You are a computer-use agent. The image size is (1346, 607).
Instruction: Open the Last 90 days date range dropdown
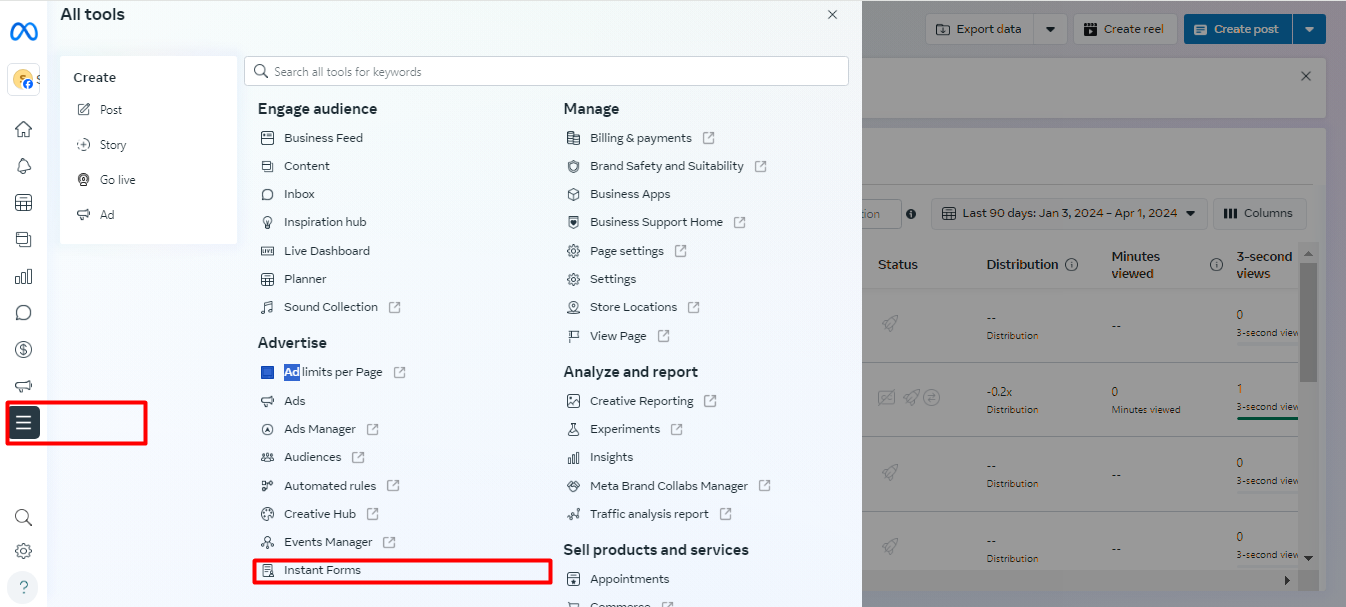pyautogui.click(x=1068, y=213)
